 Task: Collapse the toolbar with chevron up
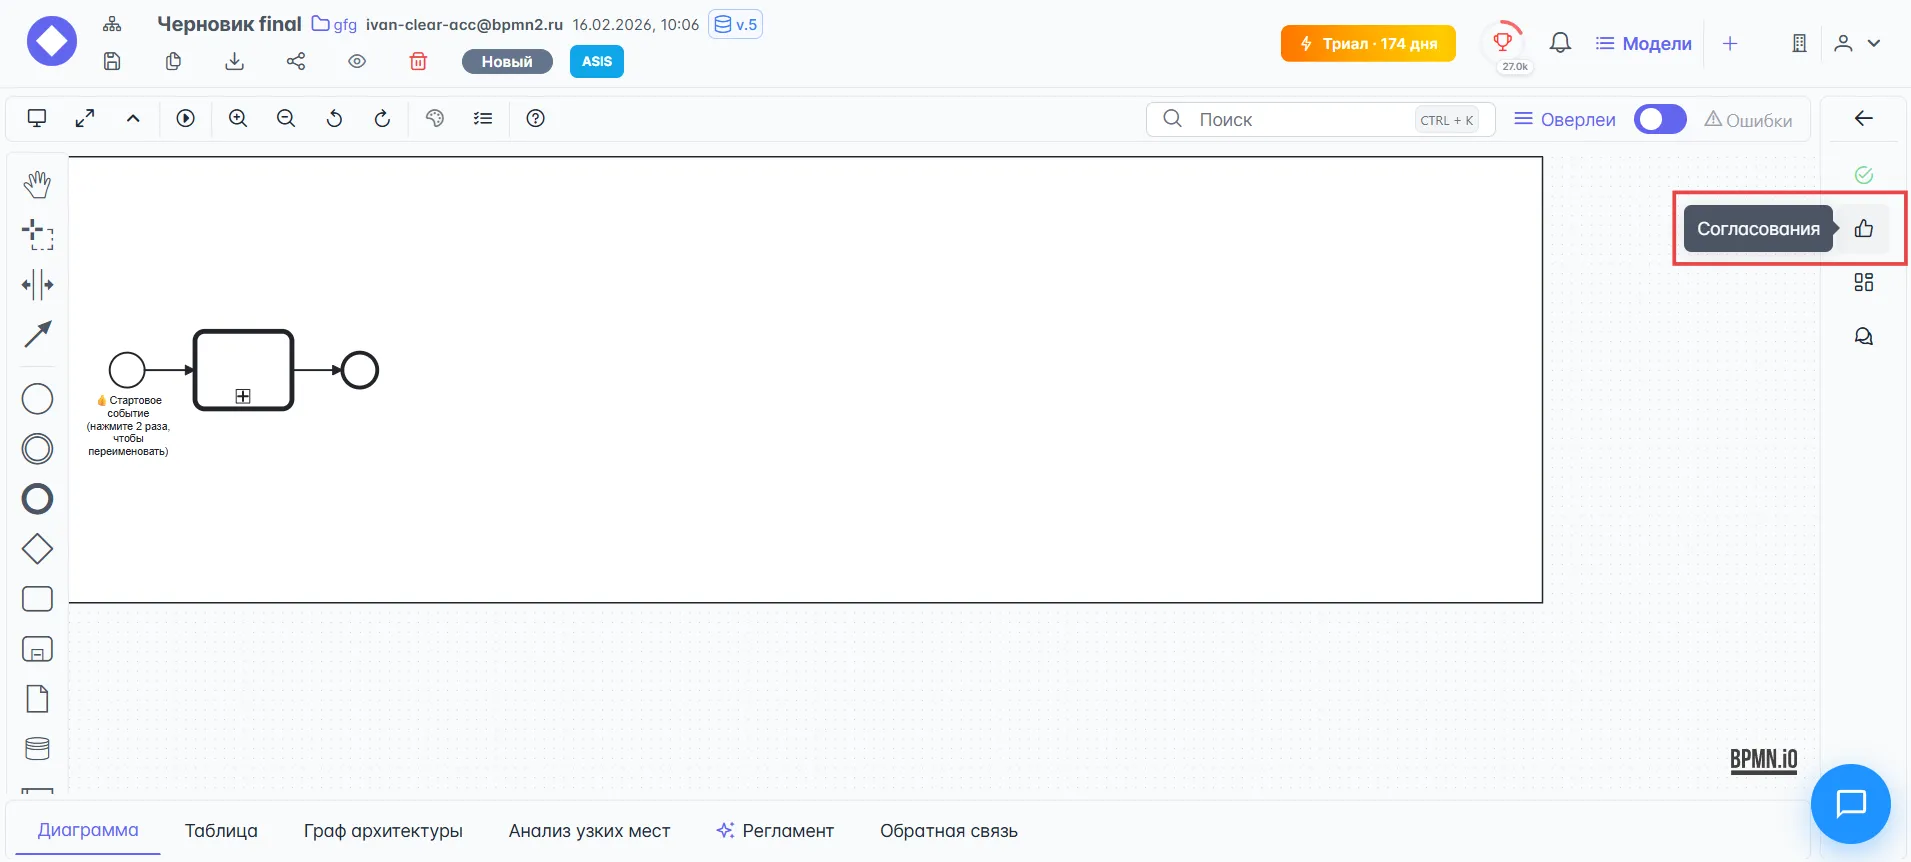133,119
